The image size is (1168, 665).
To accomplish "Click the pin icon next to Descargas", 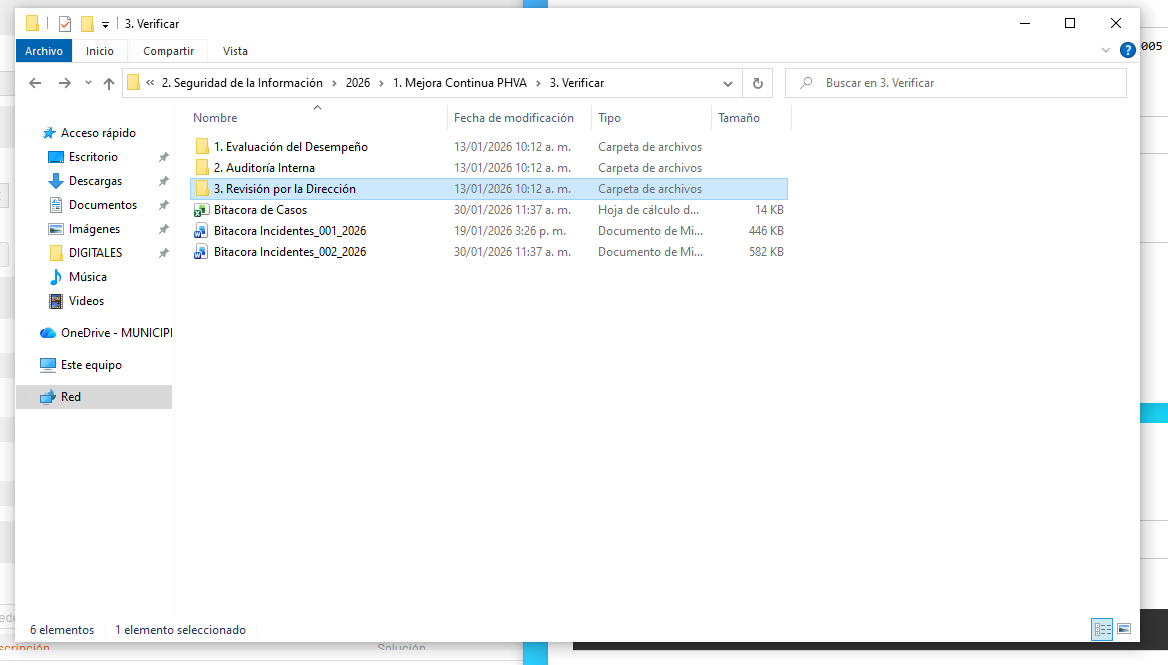I will (x=163, y=181).
